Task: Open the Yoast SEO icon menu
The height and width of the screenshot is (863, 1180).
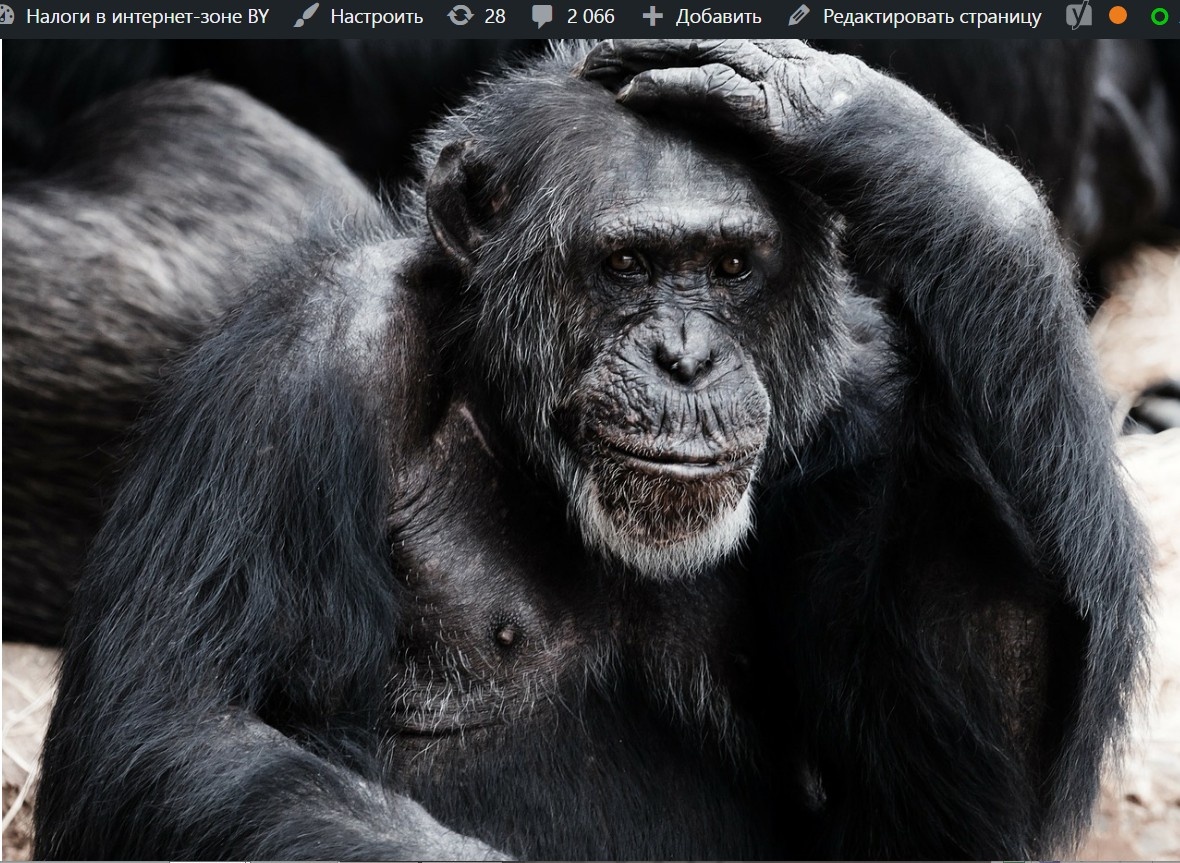Action: point(1079,15)
